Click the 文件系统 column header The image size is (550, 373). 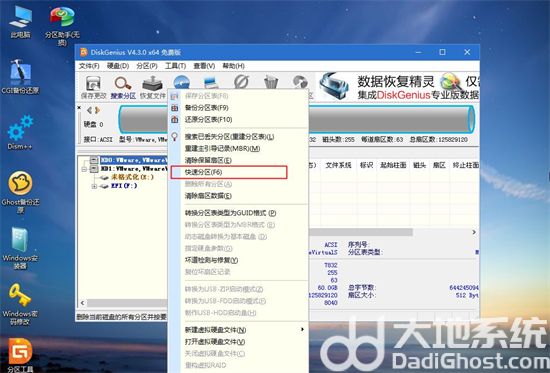point(338,165)
